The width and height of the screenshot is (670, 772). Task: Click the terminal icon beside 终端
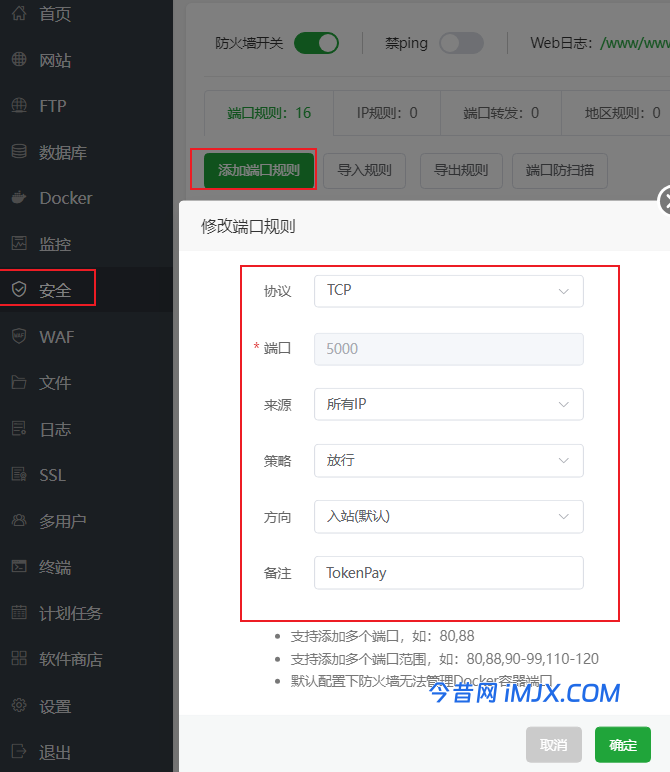pos(19,566)
